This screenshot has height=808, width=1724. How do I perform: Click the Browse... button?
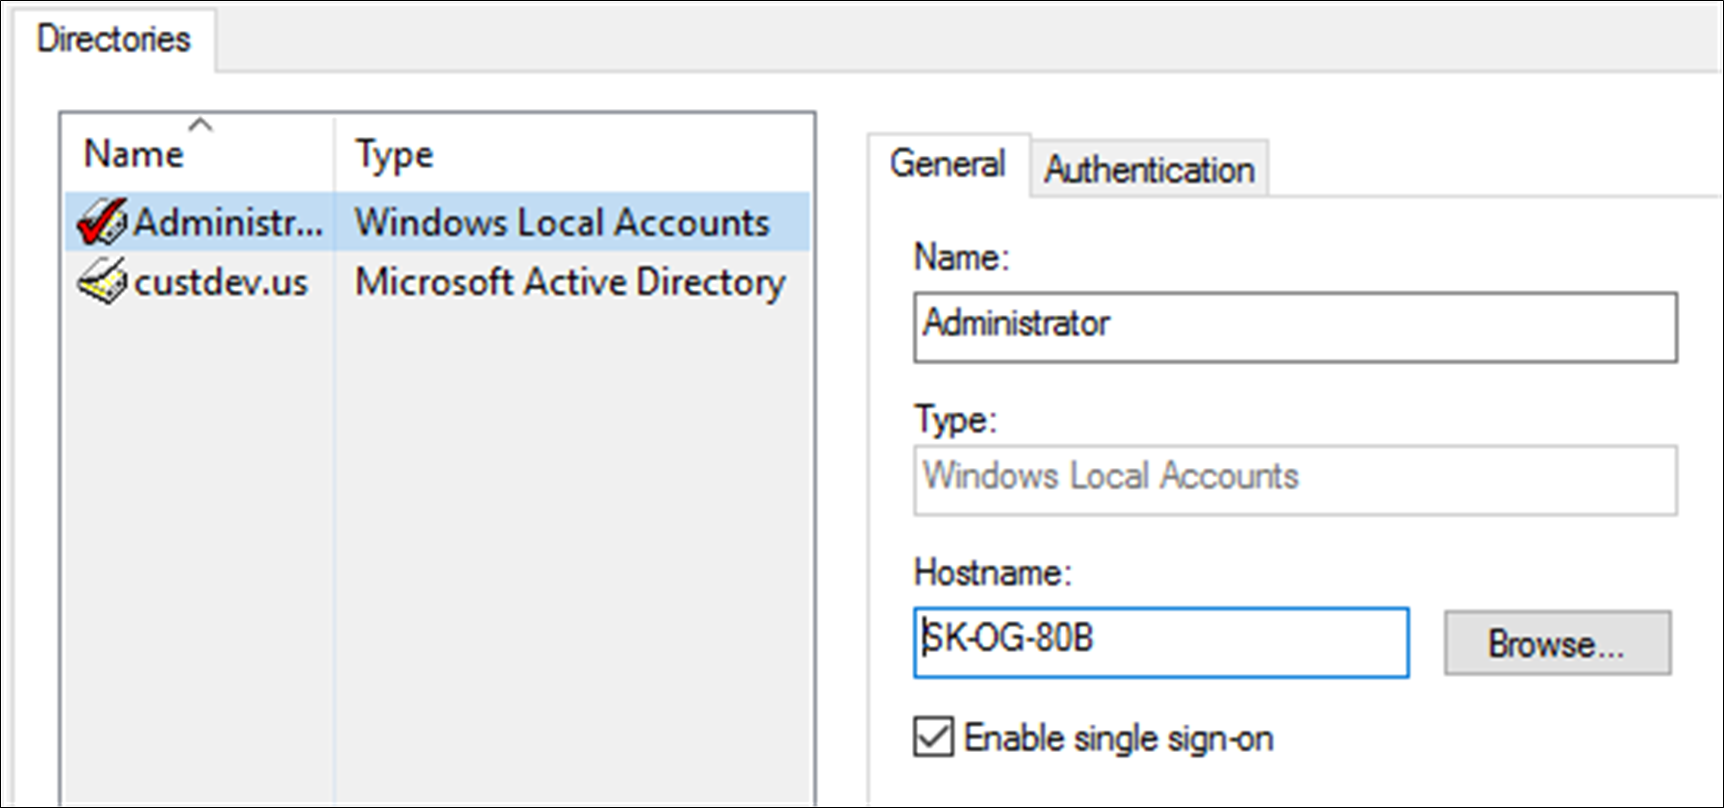coord(1557,643)
